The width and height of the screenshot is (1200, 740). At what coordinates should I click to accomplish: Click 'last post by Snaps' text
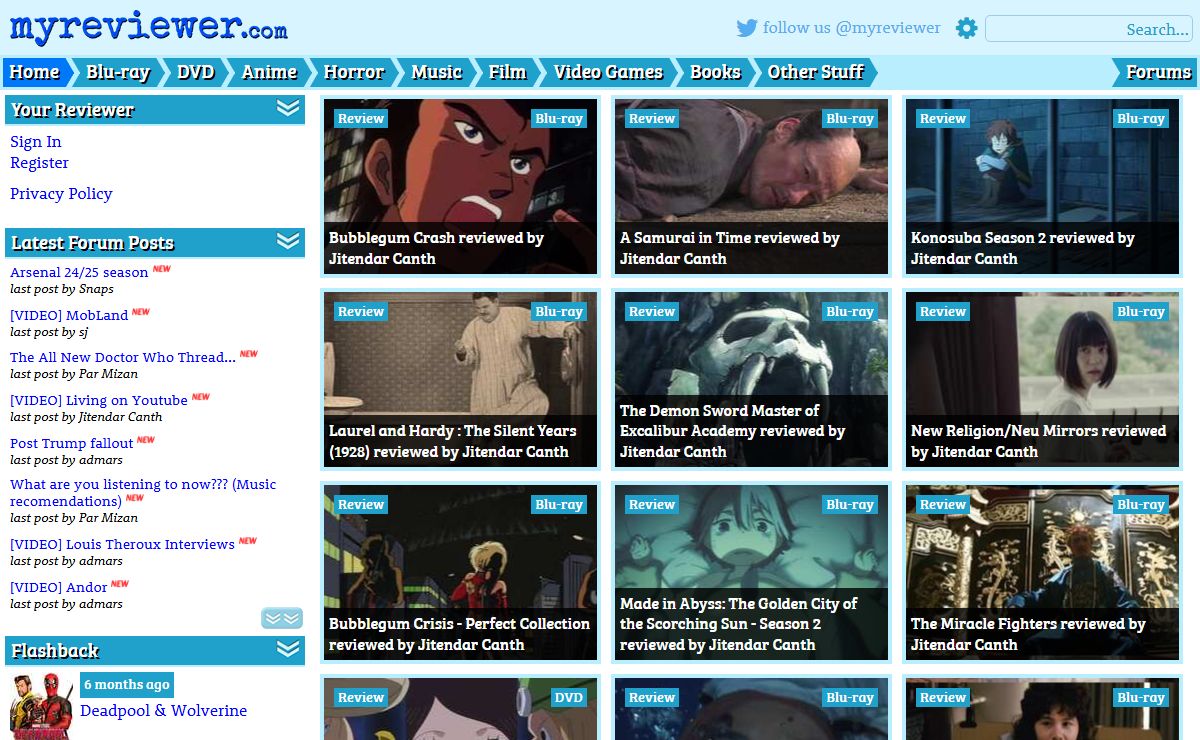tap(62, 289)
